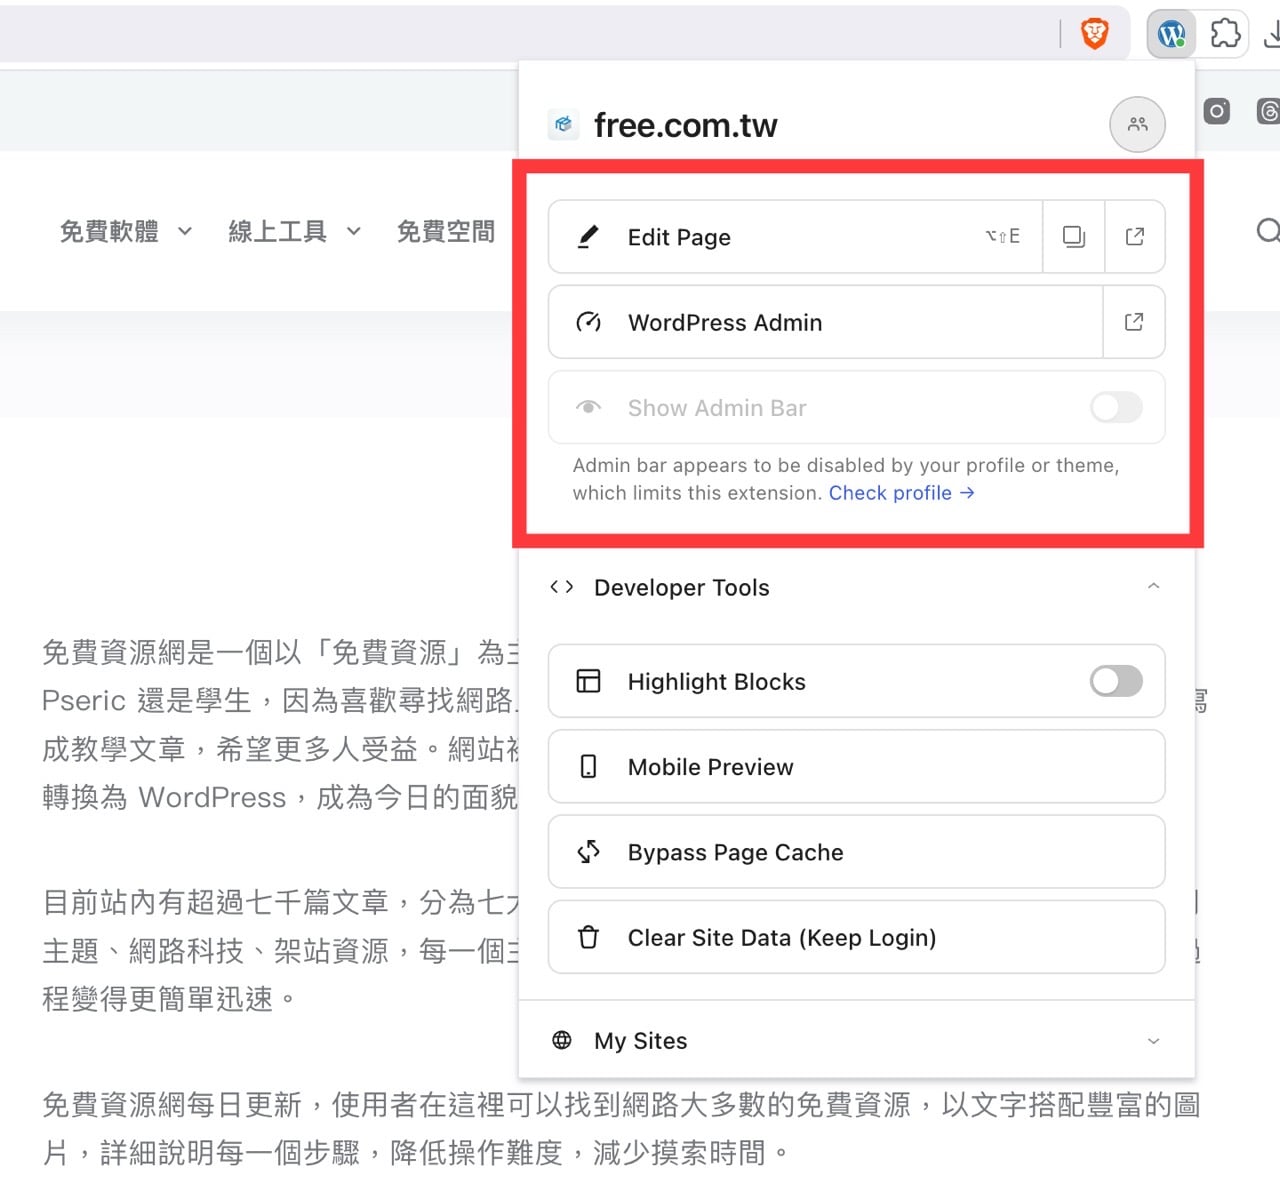Click the Bypass Page Cache button
The image size is (1280, 1200).
(856, 852)
